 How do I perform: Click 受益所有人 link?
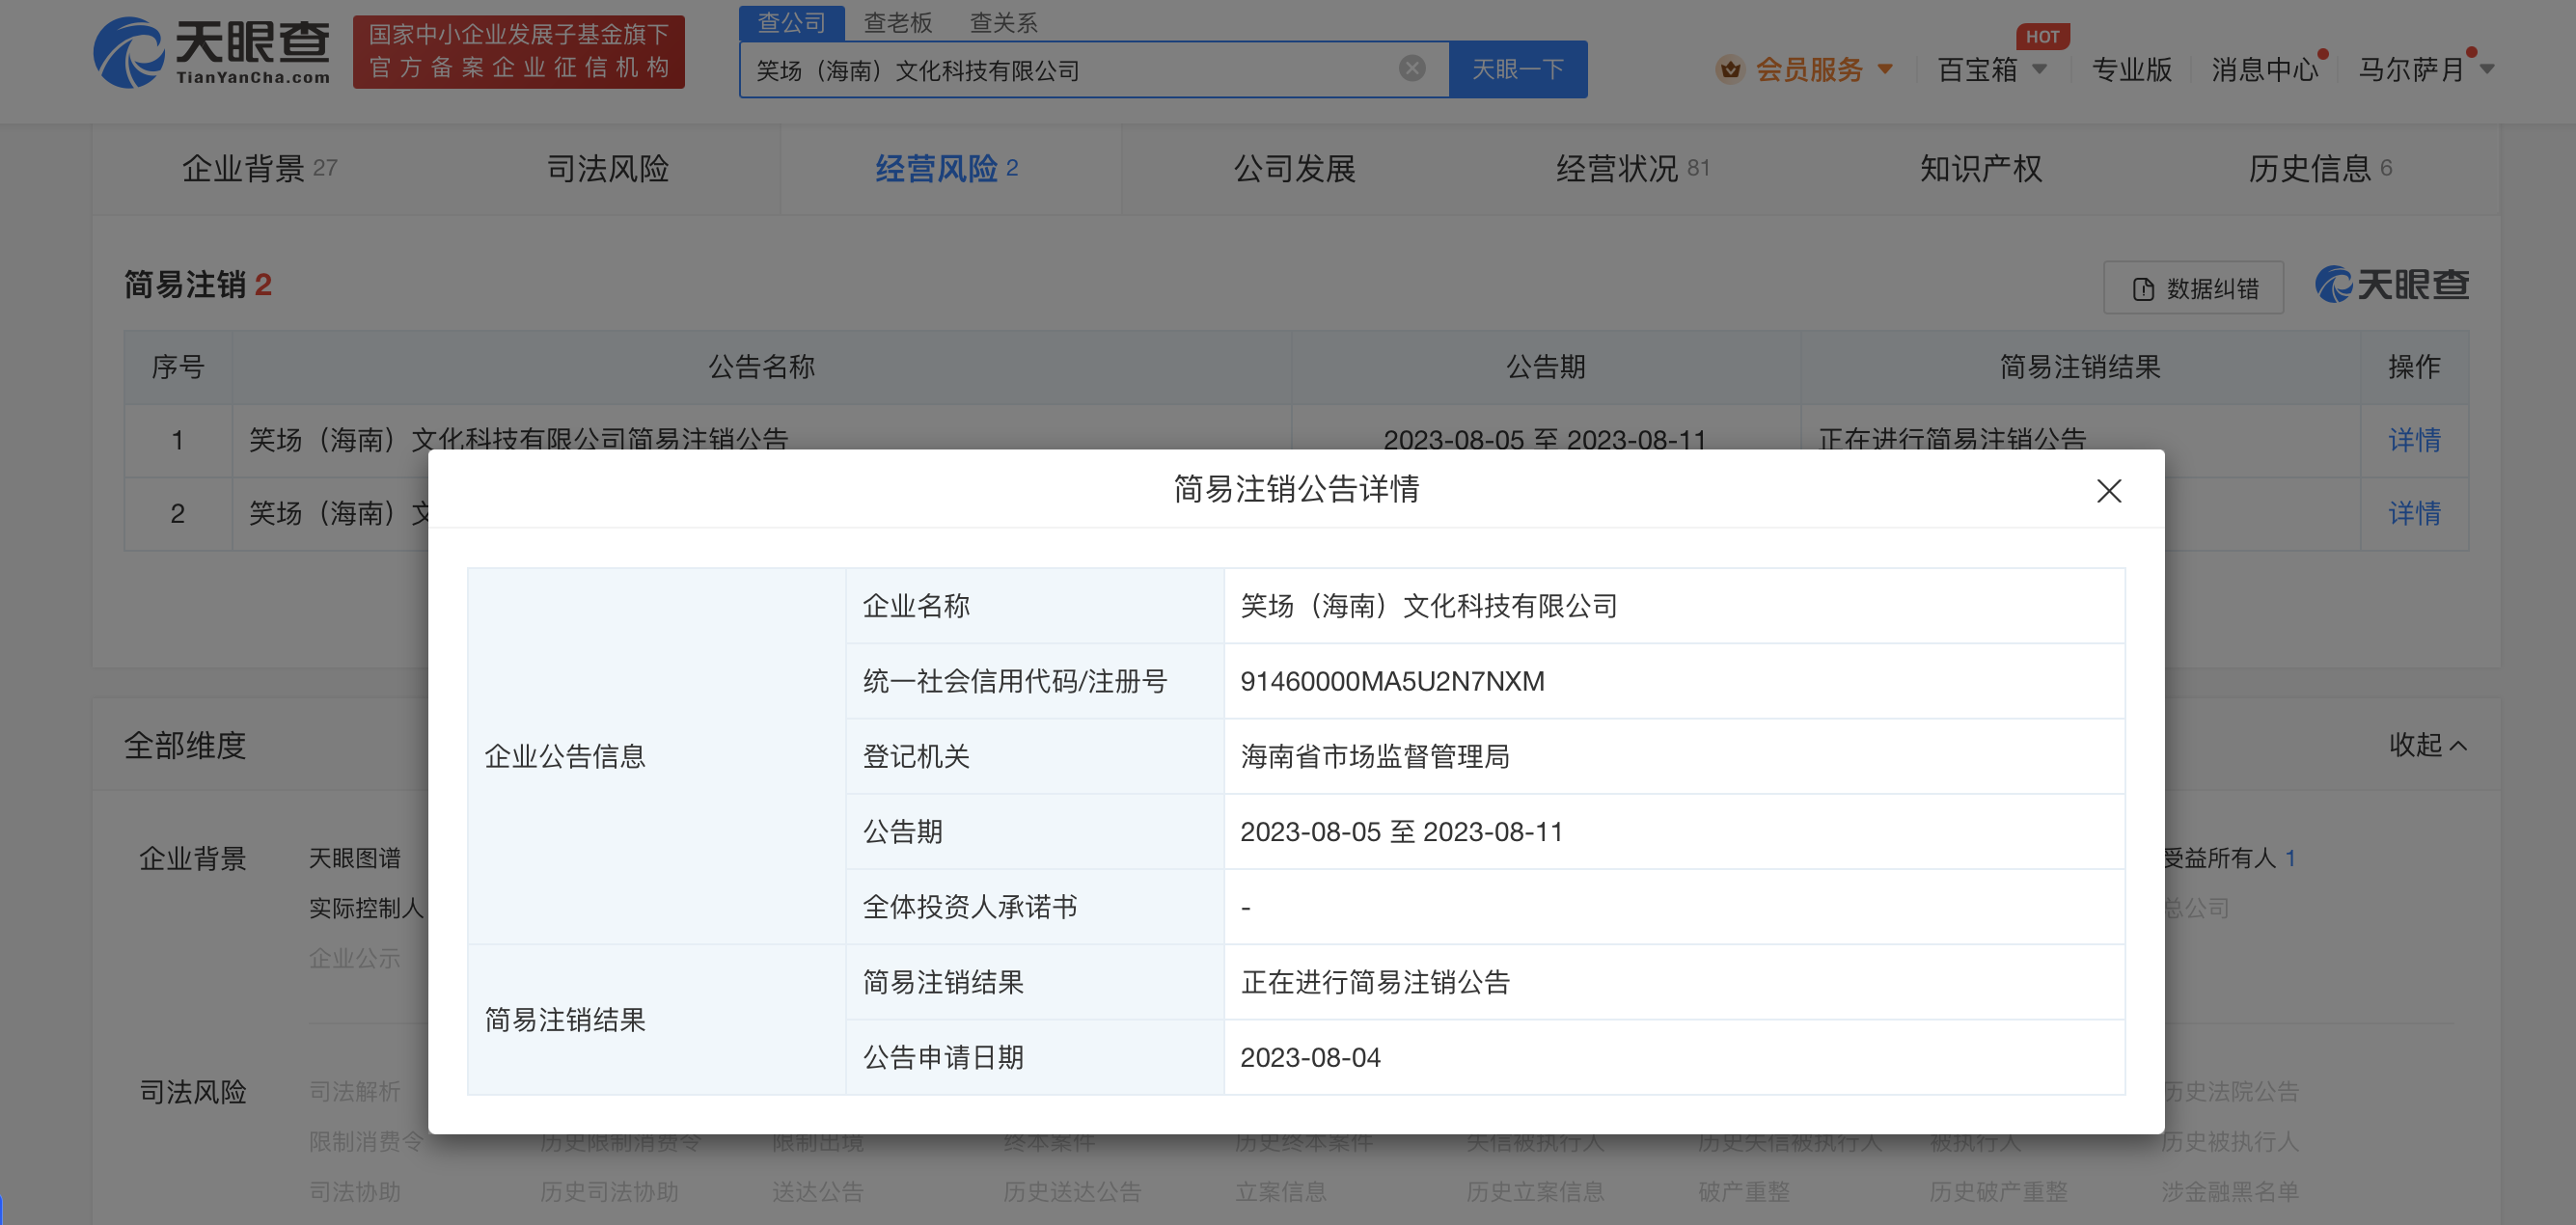[x=2229, y=858]
